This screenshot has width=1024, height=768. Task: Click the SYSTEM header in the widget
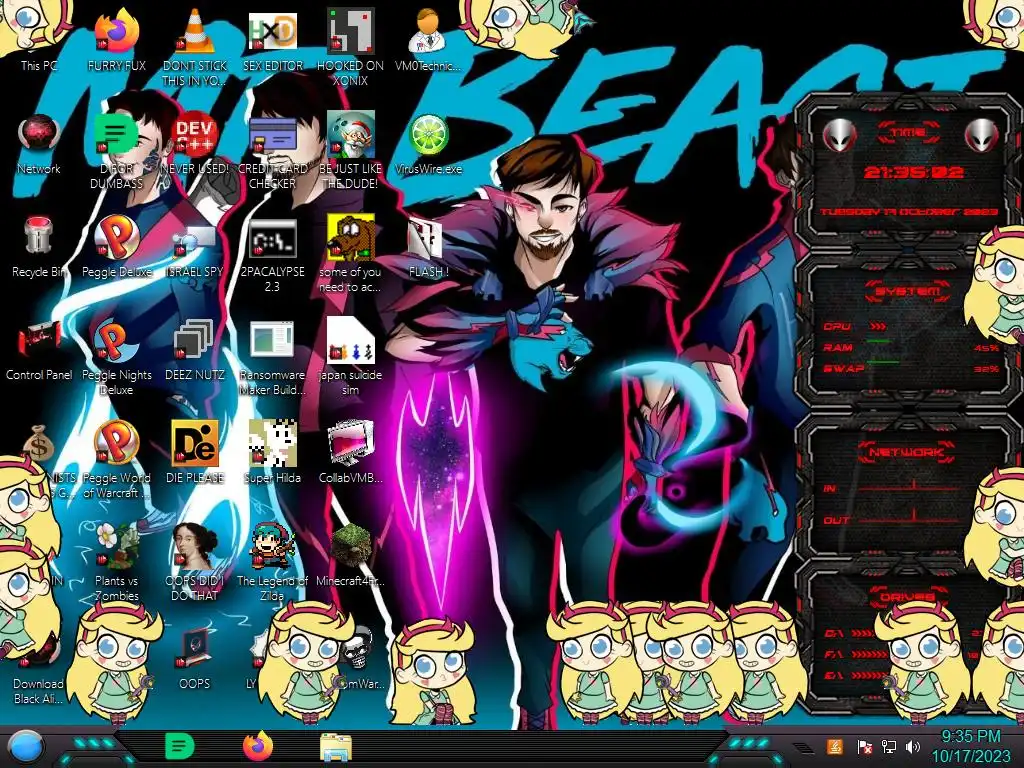[906, 291]
